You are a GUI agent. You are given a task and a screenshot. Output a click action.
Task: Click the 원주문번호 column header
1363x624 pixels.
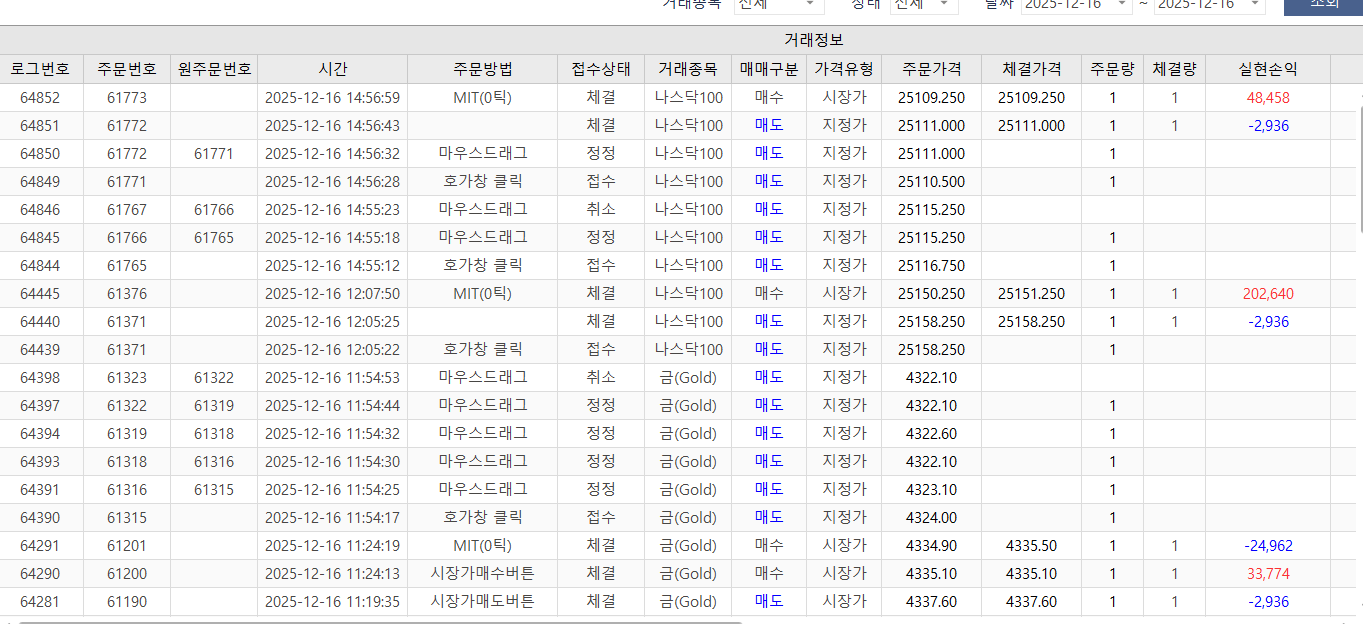214,69
